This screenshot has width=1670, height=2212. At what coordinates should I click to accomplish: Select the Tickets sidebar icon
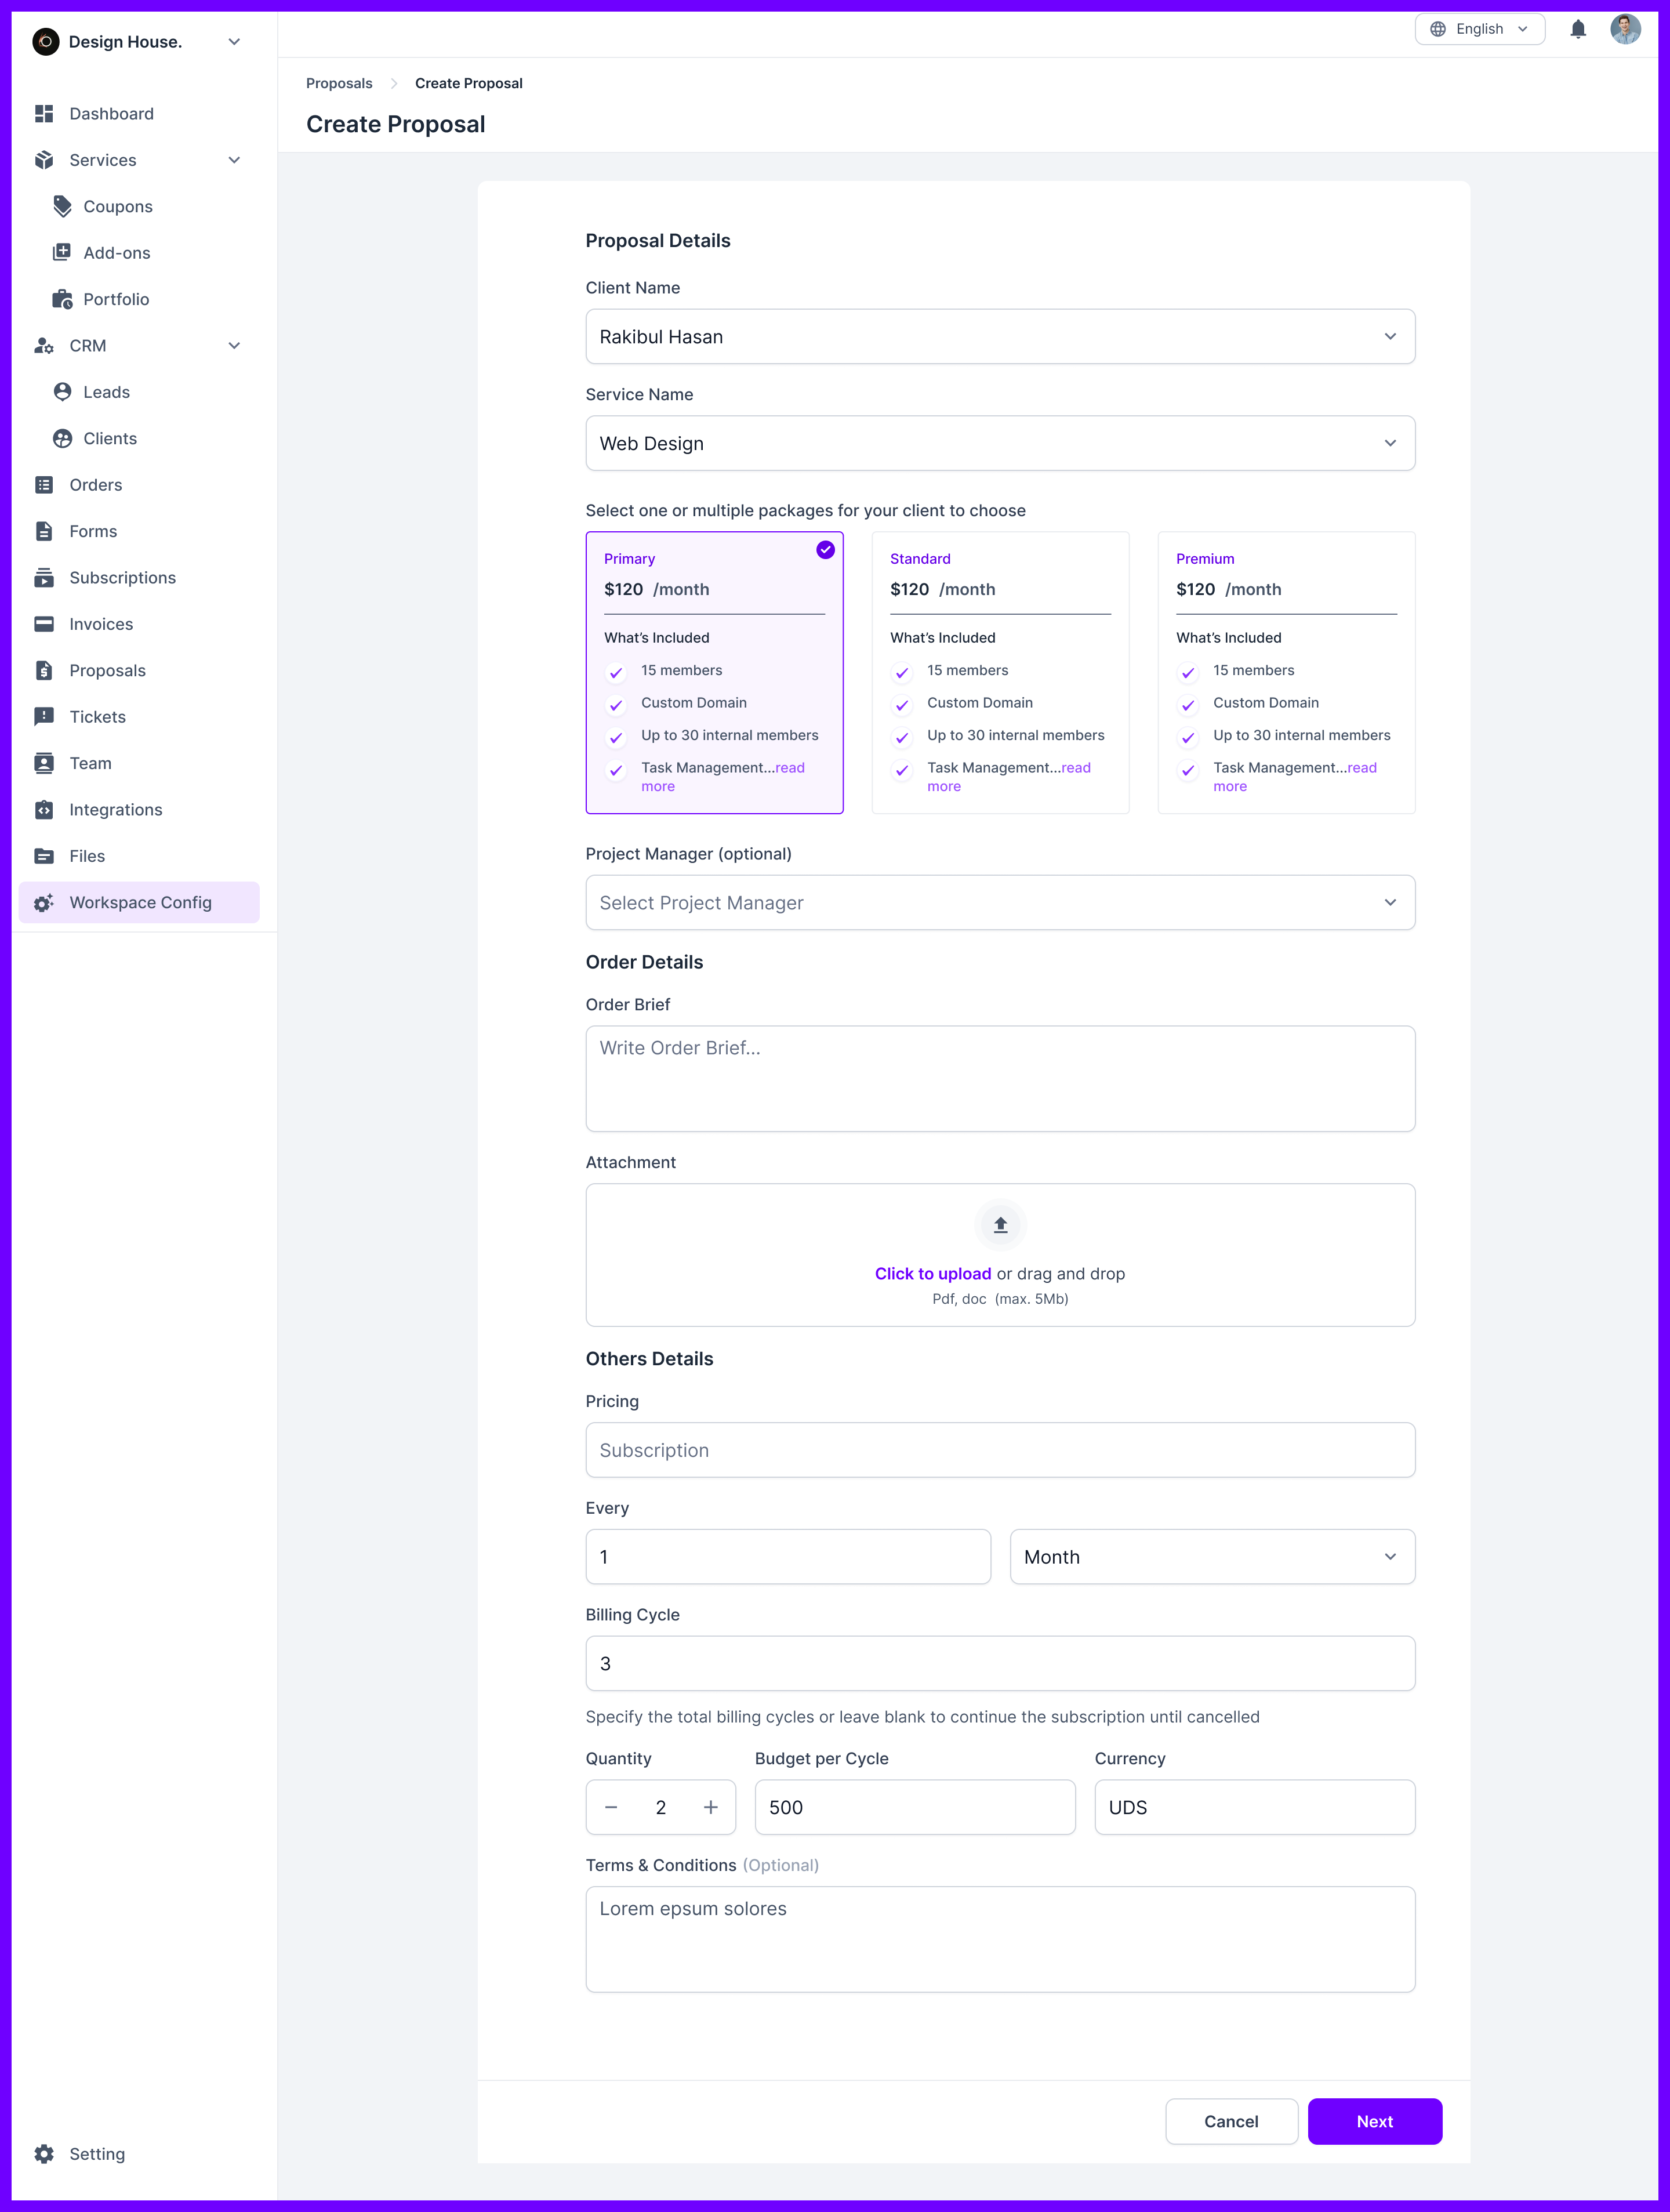pyautogui.click(x=44, y=716)
